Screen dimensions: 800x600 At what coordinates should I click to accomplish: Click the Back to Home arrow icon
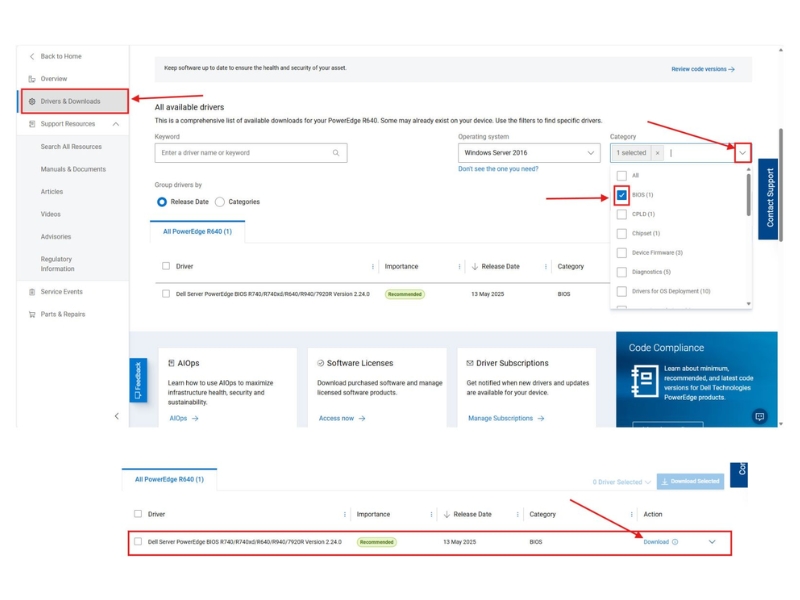32,56
